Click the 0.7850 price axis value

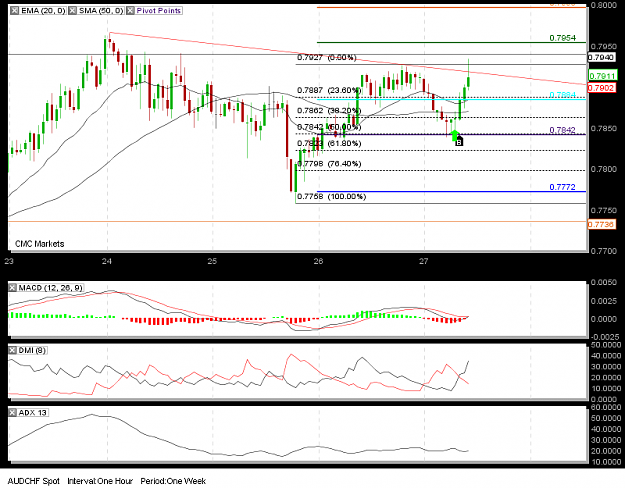(x=603, y=128)
